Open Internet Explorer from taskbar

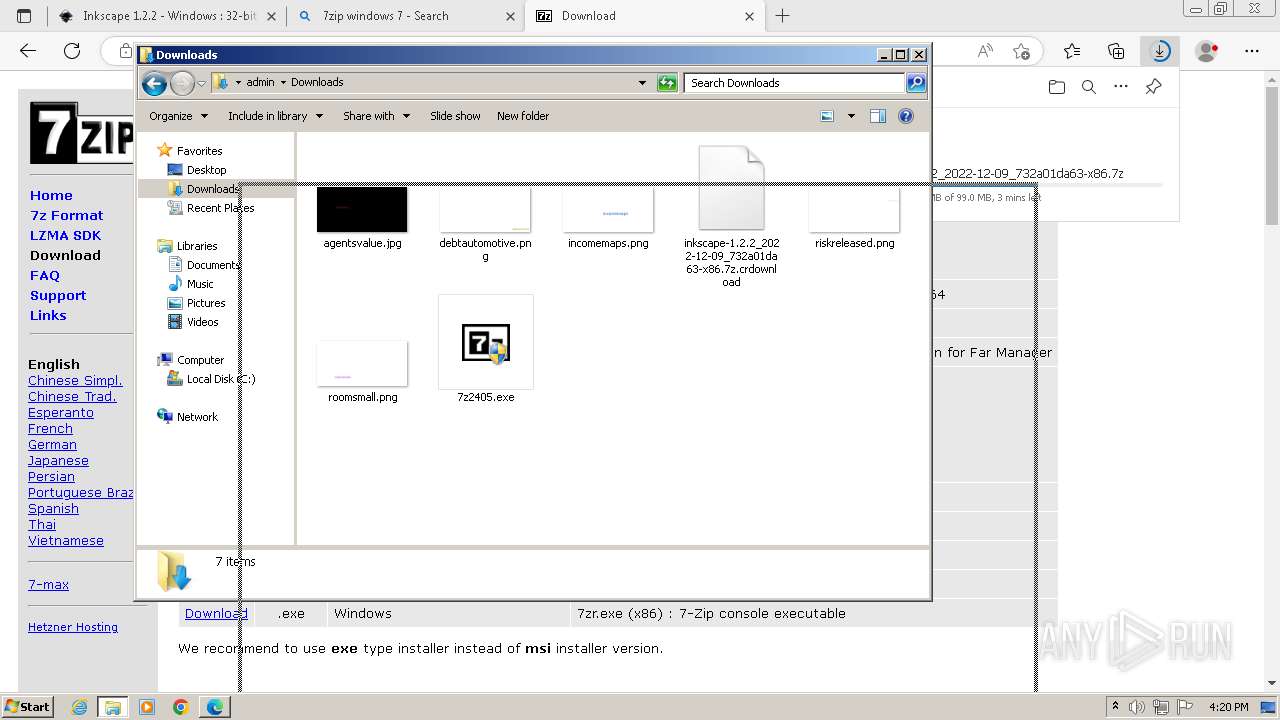pyautogui.click(x=79, y=707)
